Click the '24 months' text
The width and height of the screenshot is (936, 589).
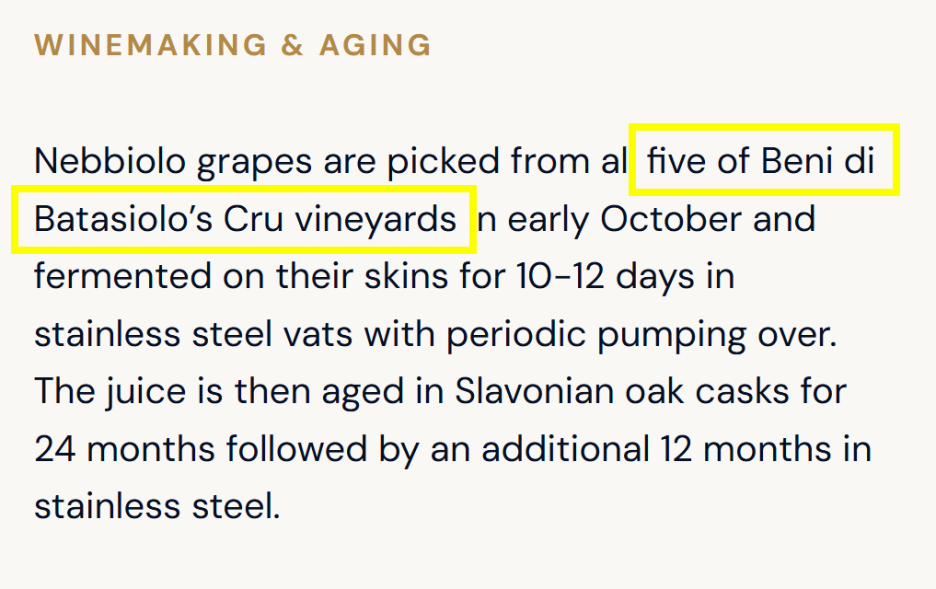click(x=124, y=449)
